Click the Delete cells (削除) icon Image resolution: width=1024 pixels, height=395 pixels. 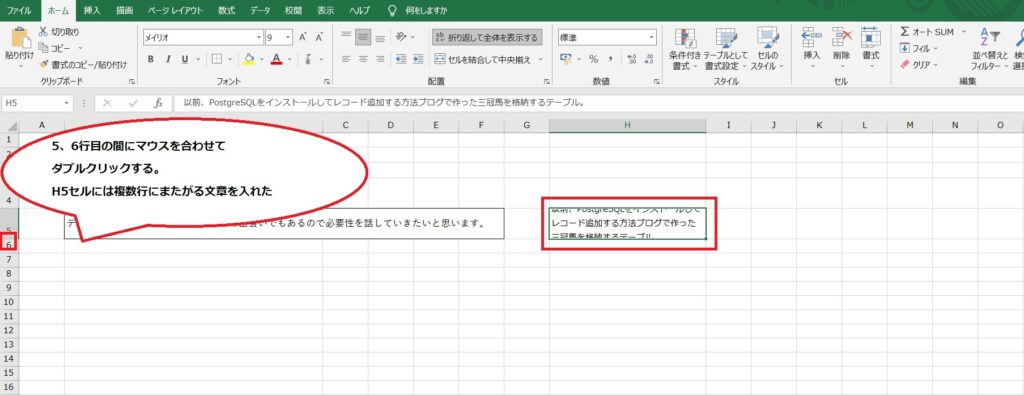pyautogui.click(x=842, y=37)
